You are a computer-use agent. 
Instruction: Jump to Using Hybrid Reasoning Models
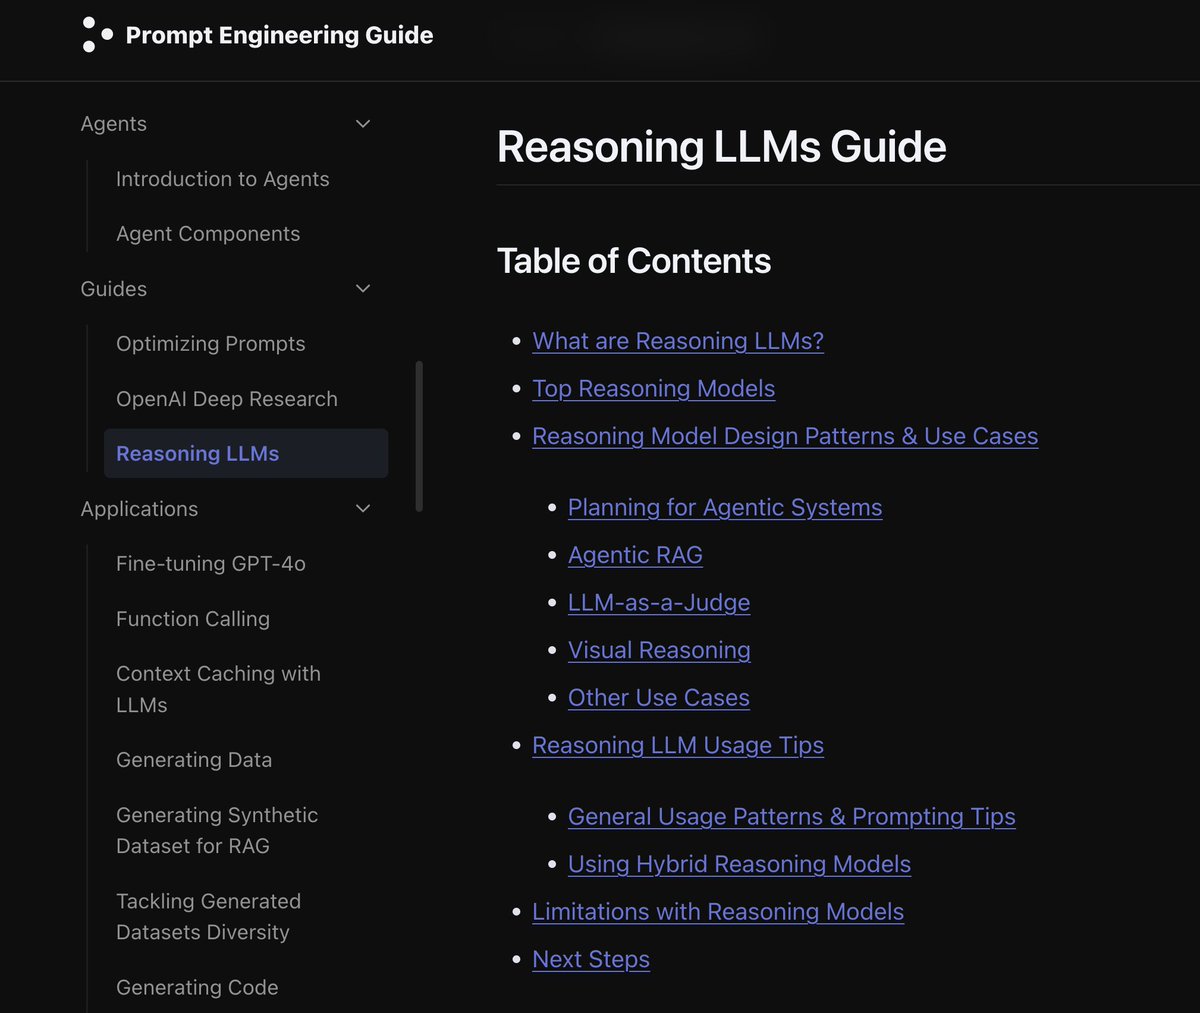739,864
